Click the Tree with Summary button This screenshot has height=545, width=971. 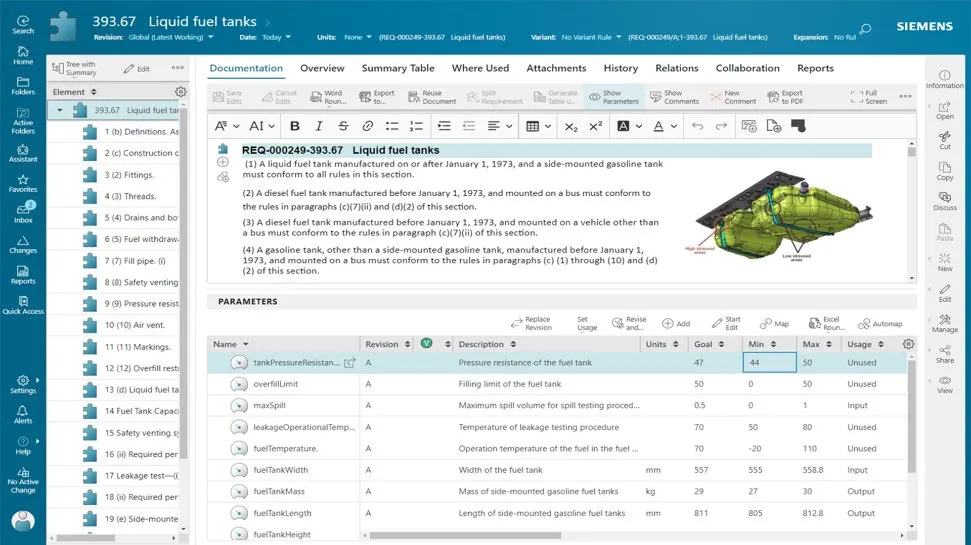click(x=74, y=68)
